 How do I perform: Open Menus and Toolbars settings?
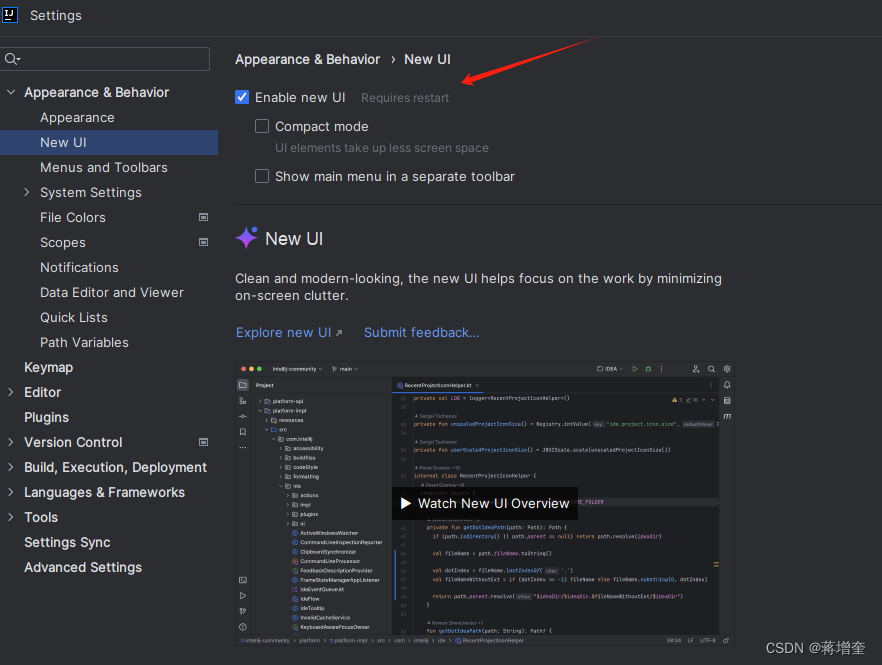pyautogui.click(x=104, y=168)
